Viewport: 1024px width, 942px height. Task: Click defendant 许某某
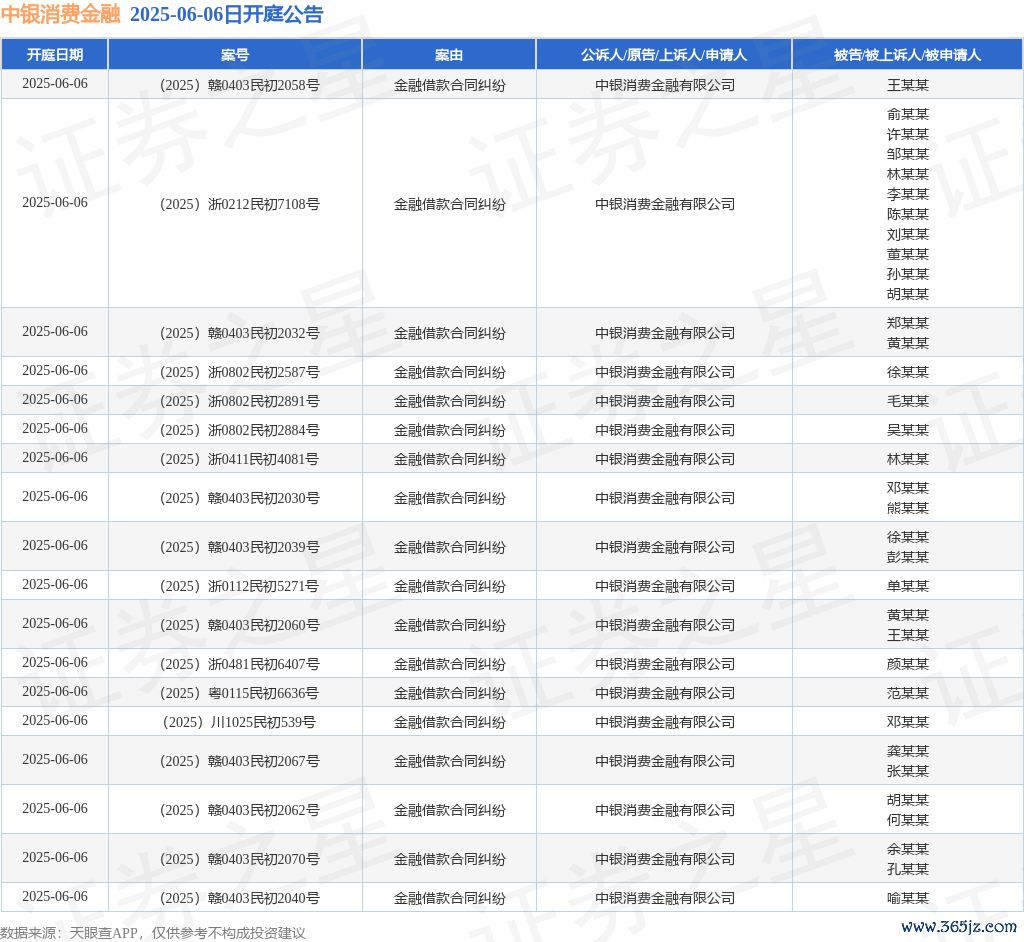[x=908, y=135]
